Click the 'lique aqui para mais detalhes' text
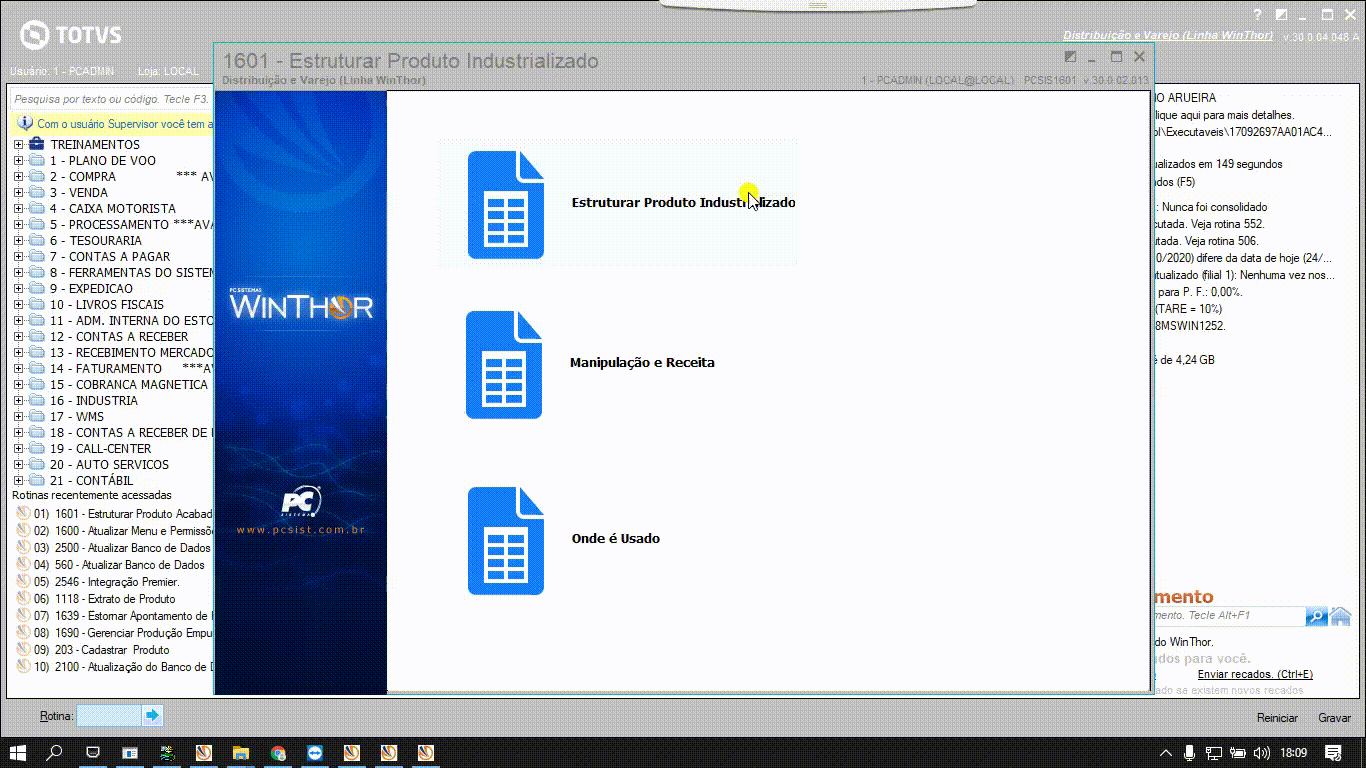 tap(1224, 116)
